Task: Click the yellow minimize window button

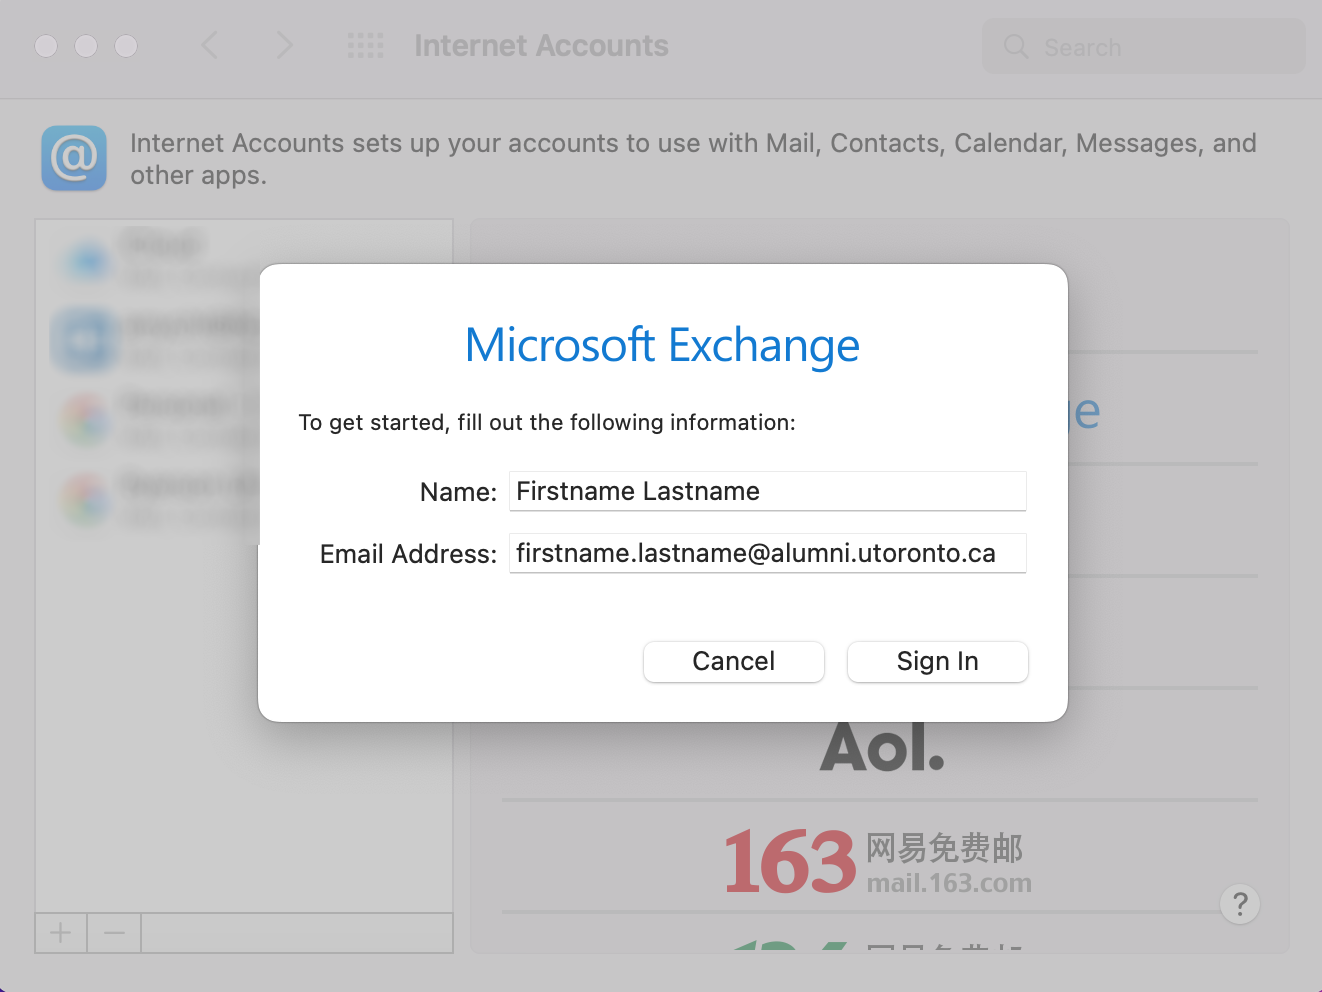Action: pos(86,46)
